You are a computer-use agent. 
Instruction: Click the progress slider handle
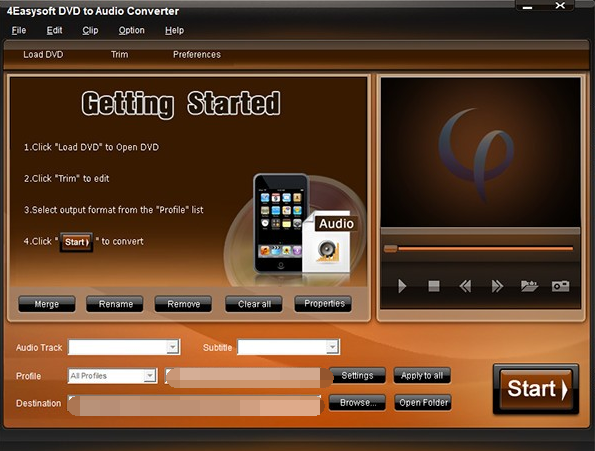390,249
